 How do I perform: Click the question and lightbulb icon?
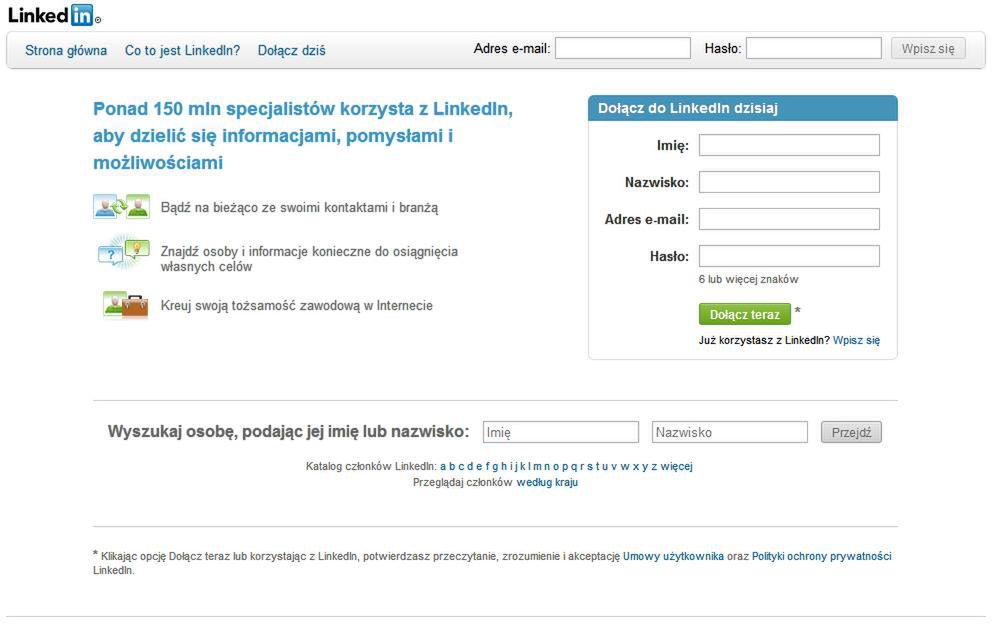point(123,253)
